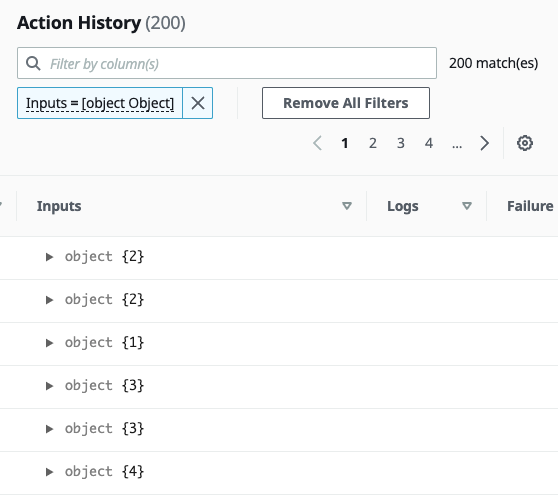558x504 pixels.
Task: Select page 1 in pagination
Action: click(344, 143)
